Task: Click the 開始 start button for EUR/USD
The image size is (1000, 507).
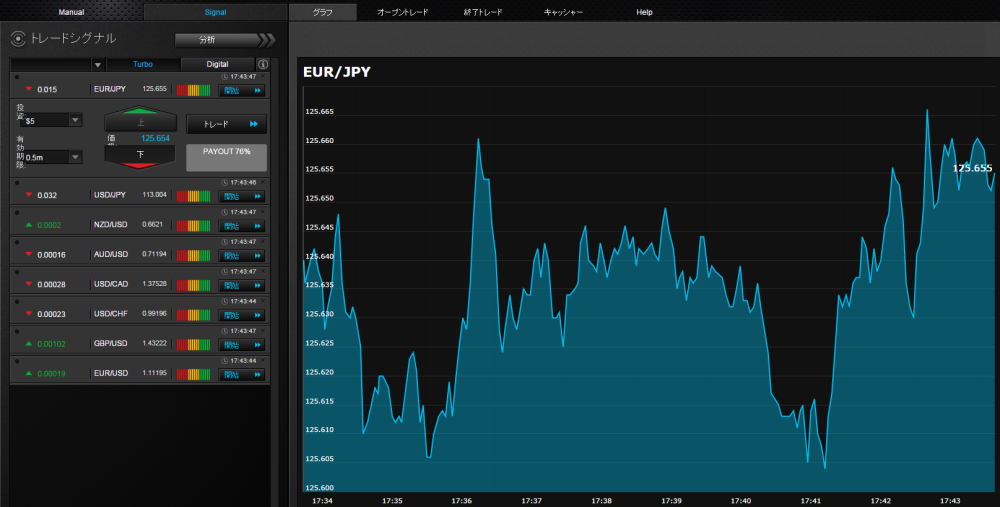Action: (242, 374)
